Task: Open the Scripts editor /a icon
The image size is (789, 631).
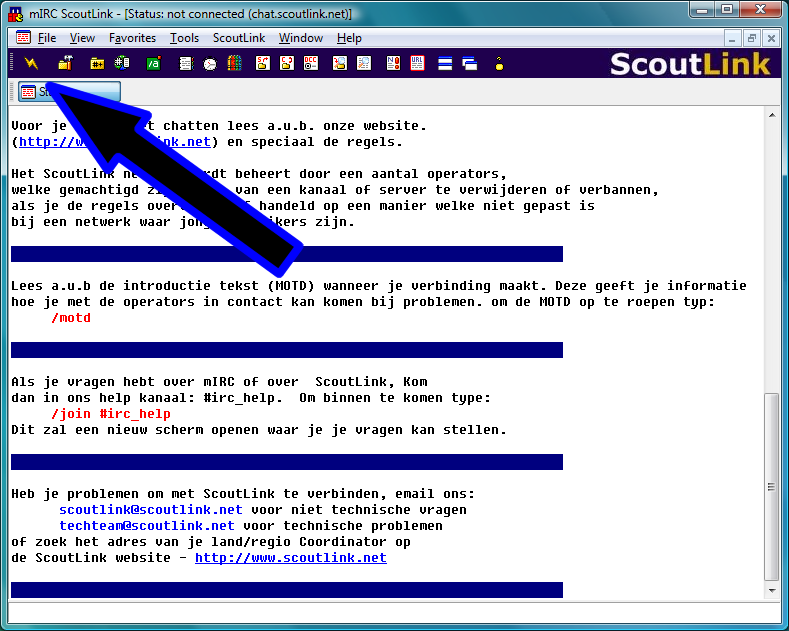Action: 153,63
